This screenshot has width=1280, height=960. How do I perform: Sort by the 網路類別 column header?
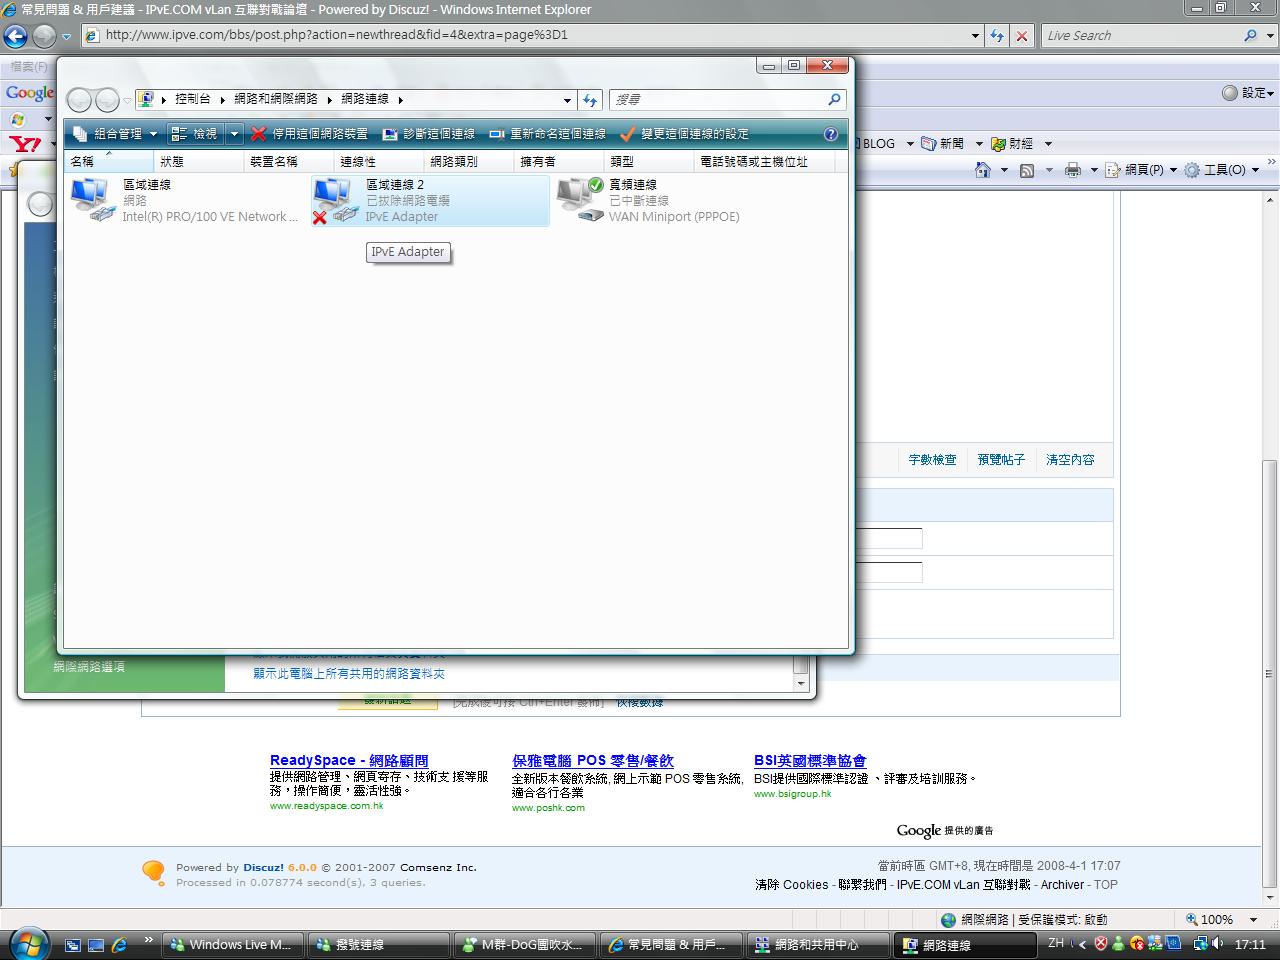[x=469, y=161]
